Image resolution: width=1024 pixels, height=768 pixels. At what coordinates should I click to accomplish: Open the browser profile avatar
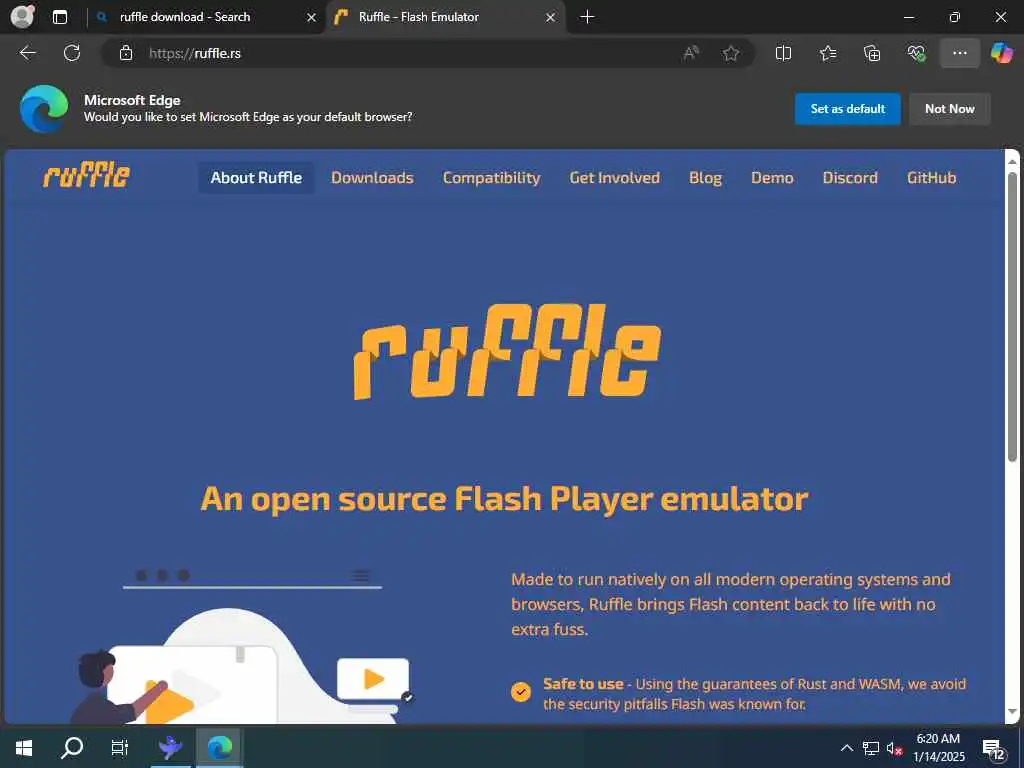[22, 16]
